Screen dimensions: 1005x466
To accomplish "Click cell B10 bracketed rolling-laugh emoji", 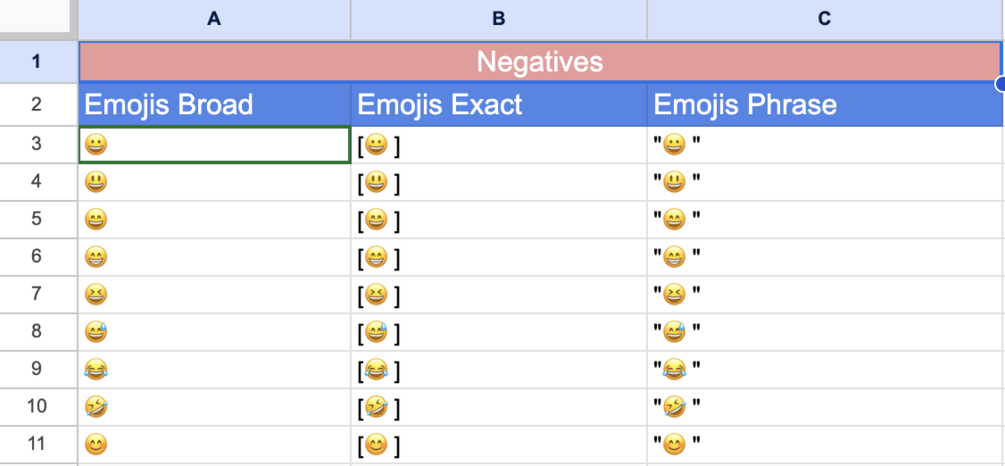I will pos(498,406).
